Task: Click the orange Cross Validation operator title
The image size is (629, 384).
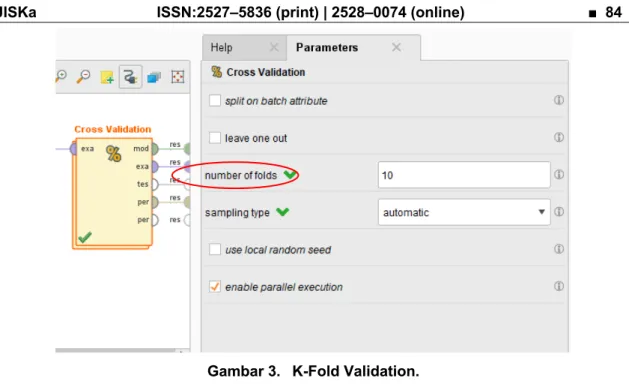Action: click(113, 129)
